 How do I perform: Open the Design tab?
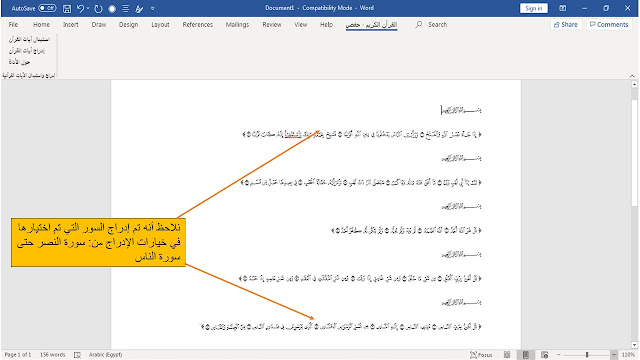[129, 24]
